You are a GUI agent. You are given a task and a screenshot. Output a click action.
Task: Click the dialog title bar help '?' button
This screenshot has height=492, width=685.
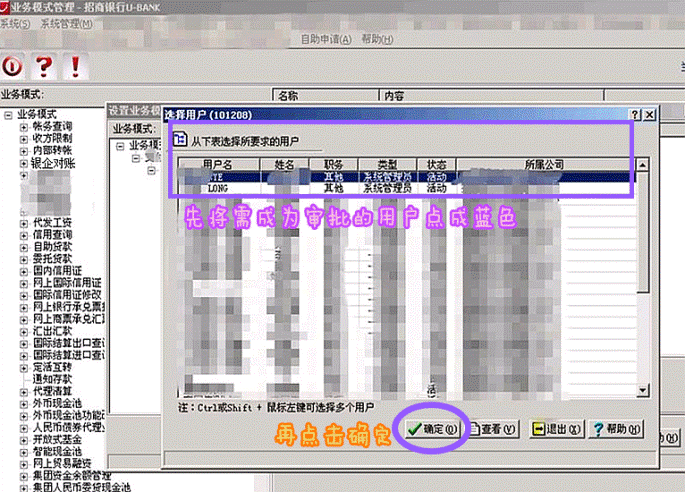pos(635,115)
